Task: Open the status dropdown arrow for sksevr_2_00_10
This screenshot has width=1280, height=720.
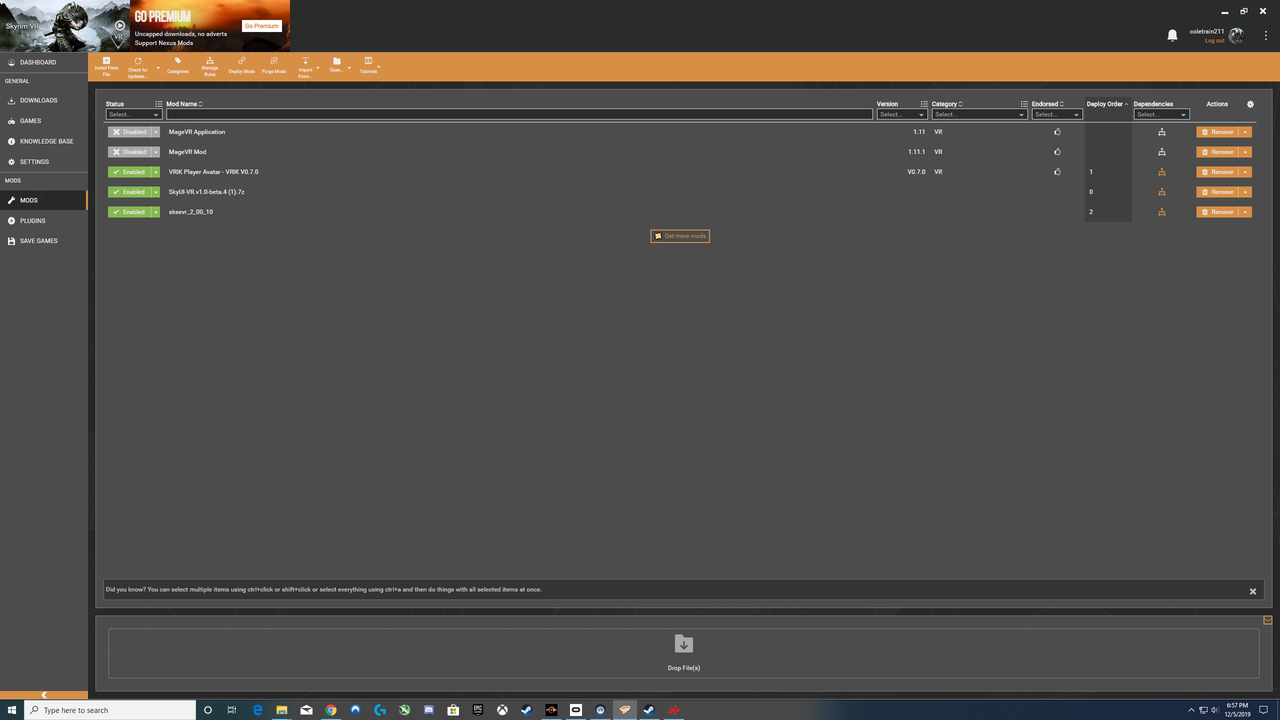Action: click(156, 212)
